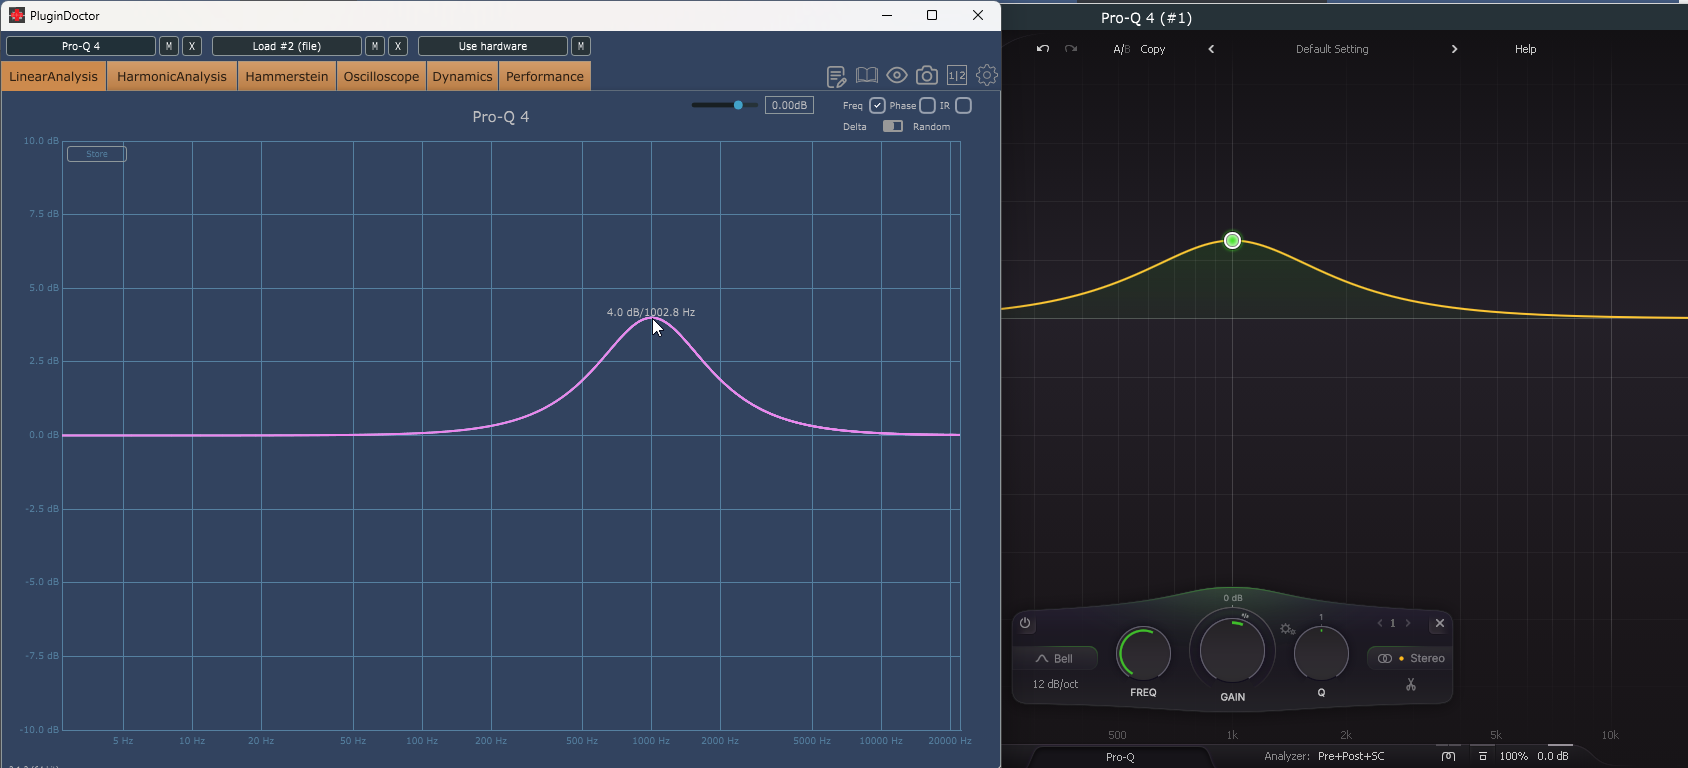Click the Pro-Q output options icon left of 100%
The image size is (1688, 768).
point(1483,757)
